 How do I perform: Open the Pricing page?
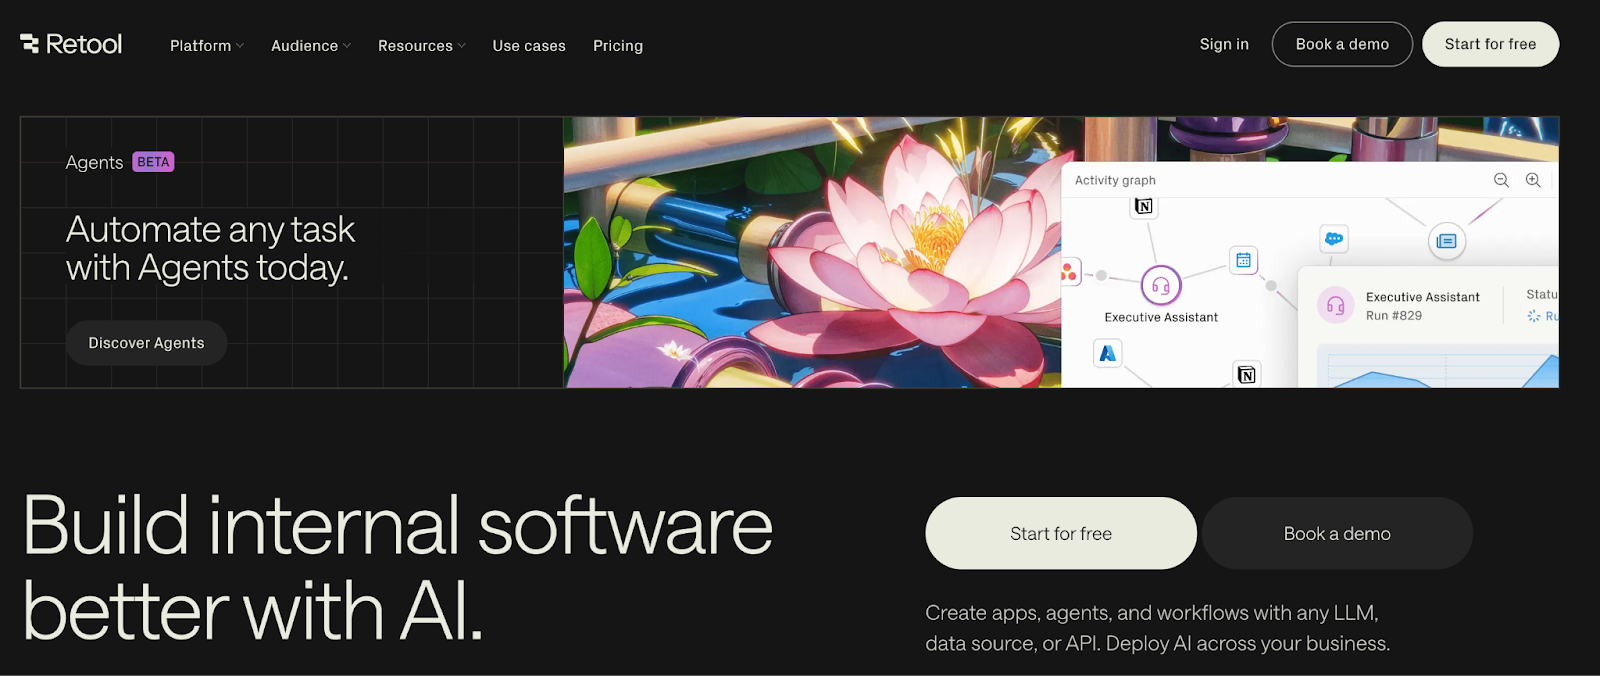point(618,46)
